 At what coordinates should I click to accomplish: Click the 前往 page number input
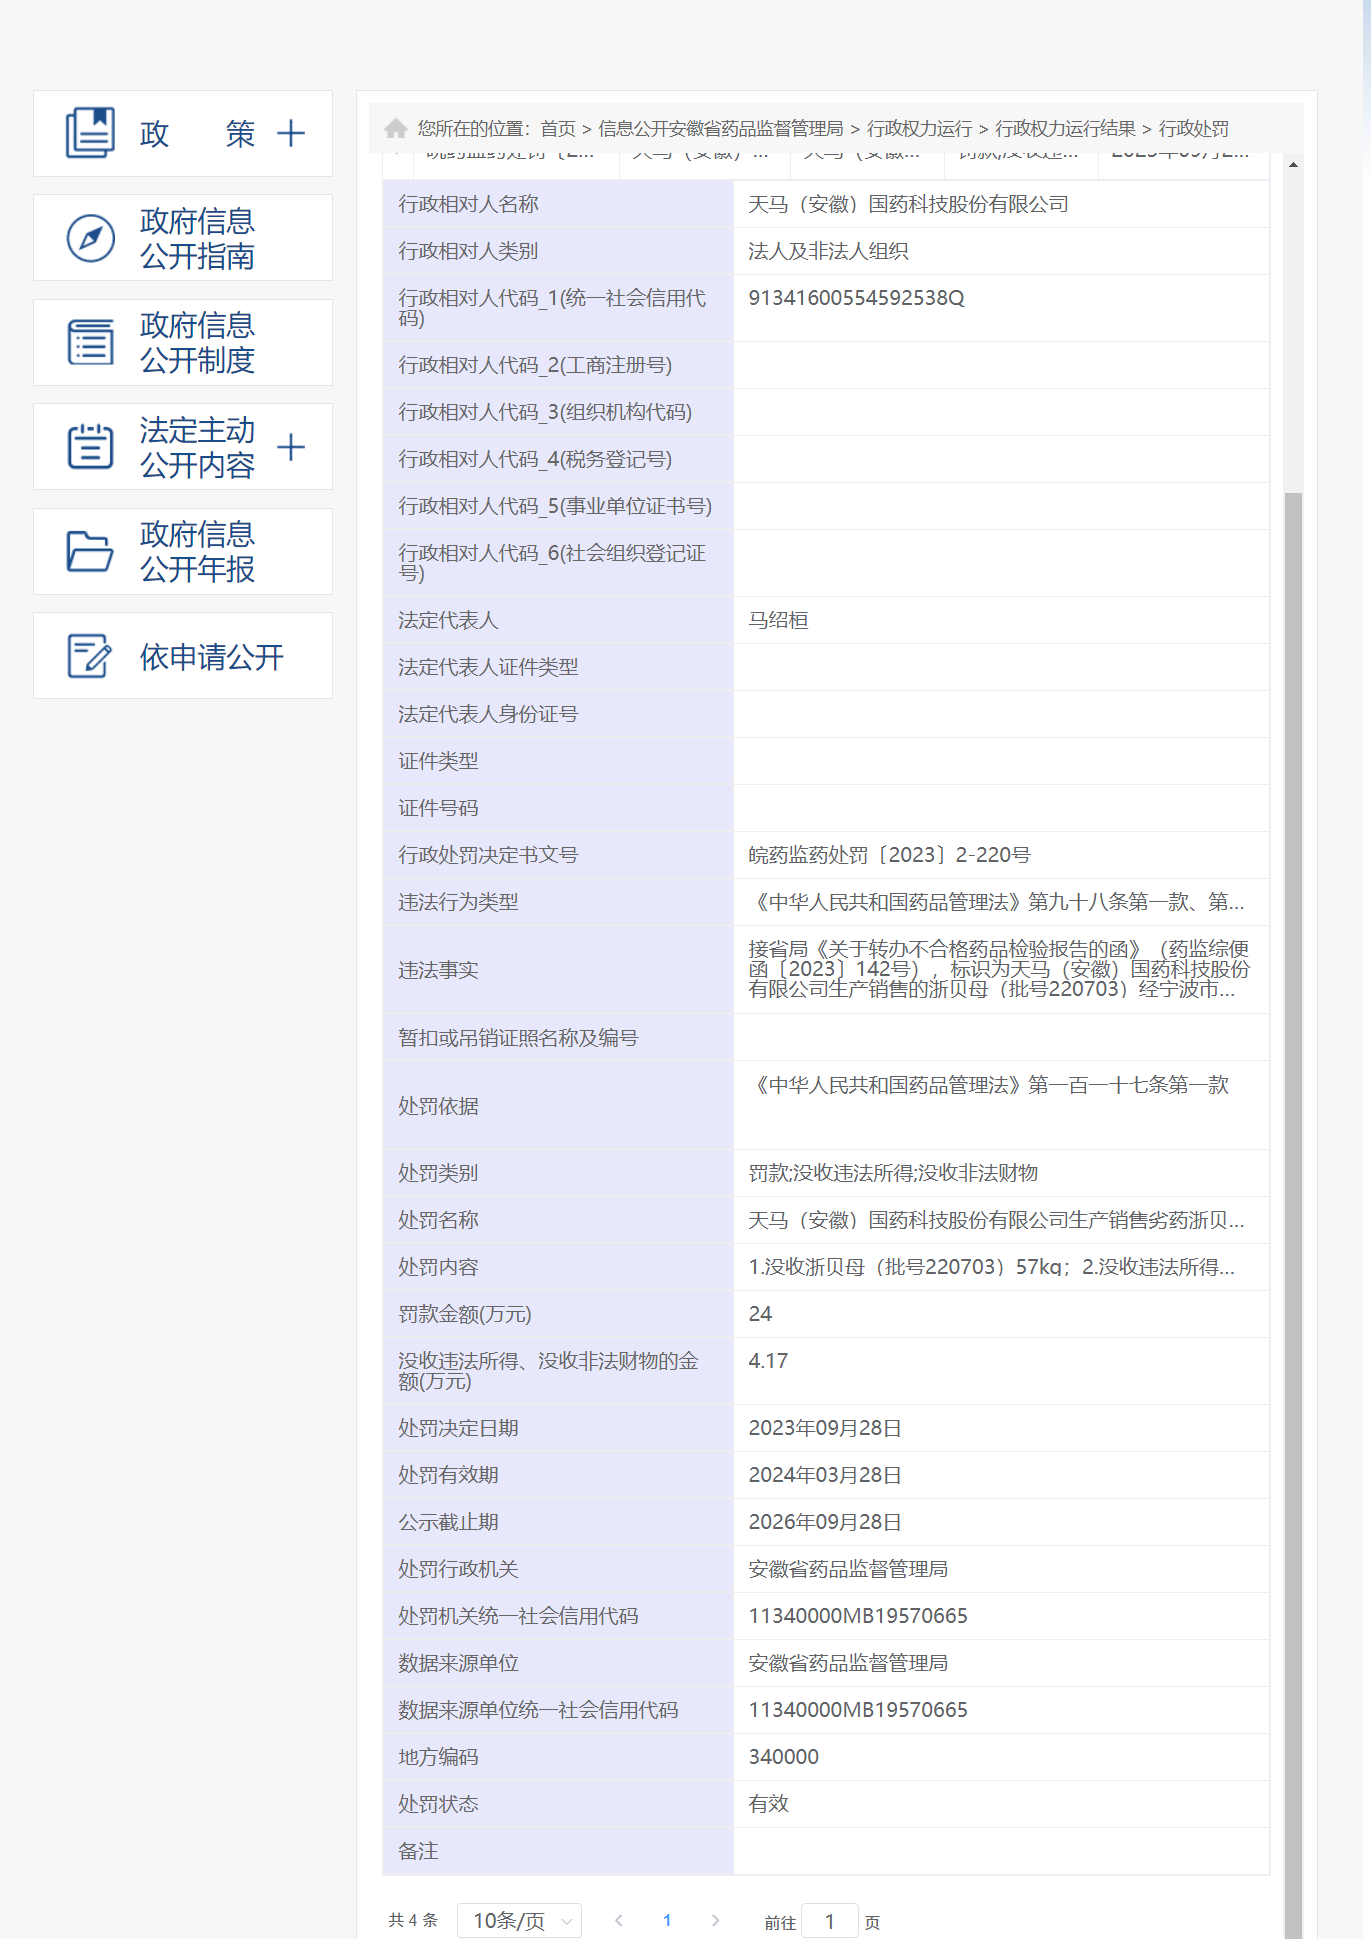830,1922
